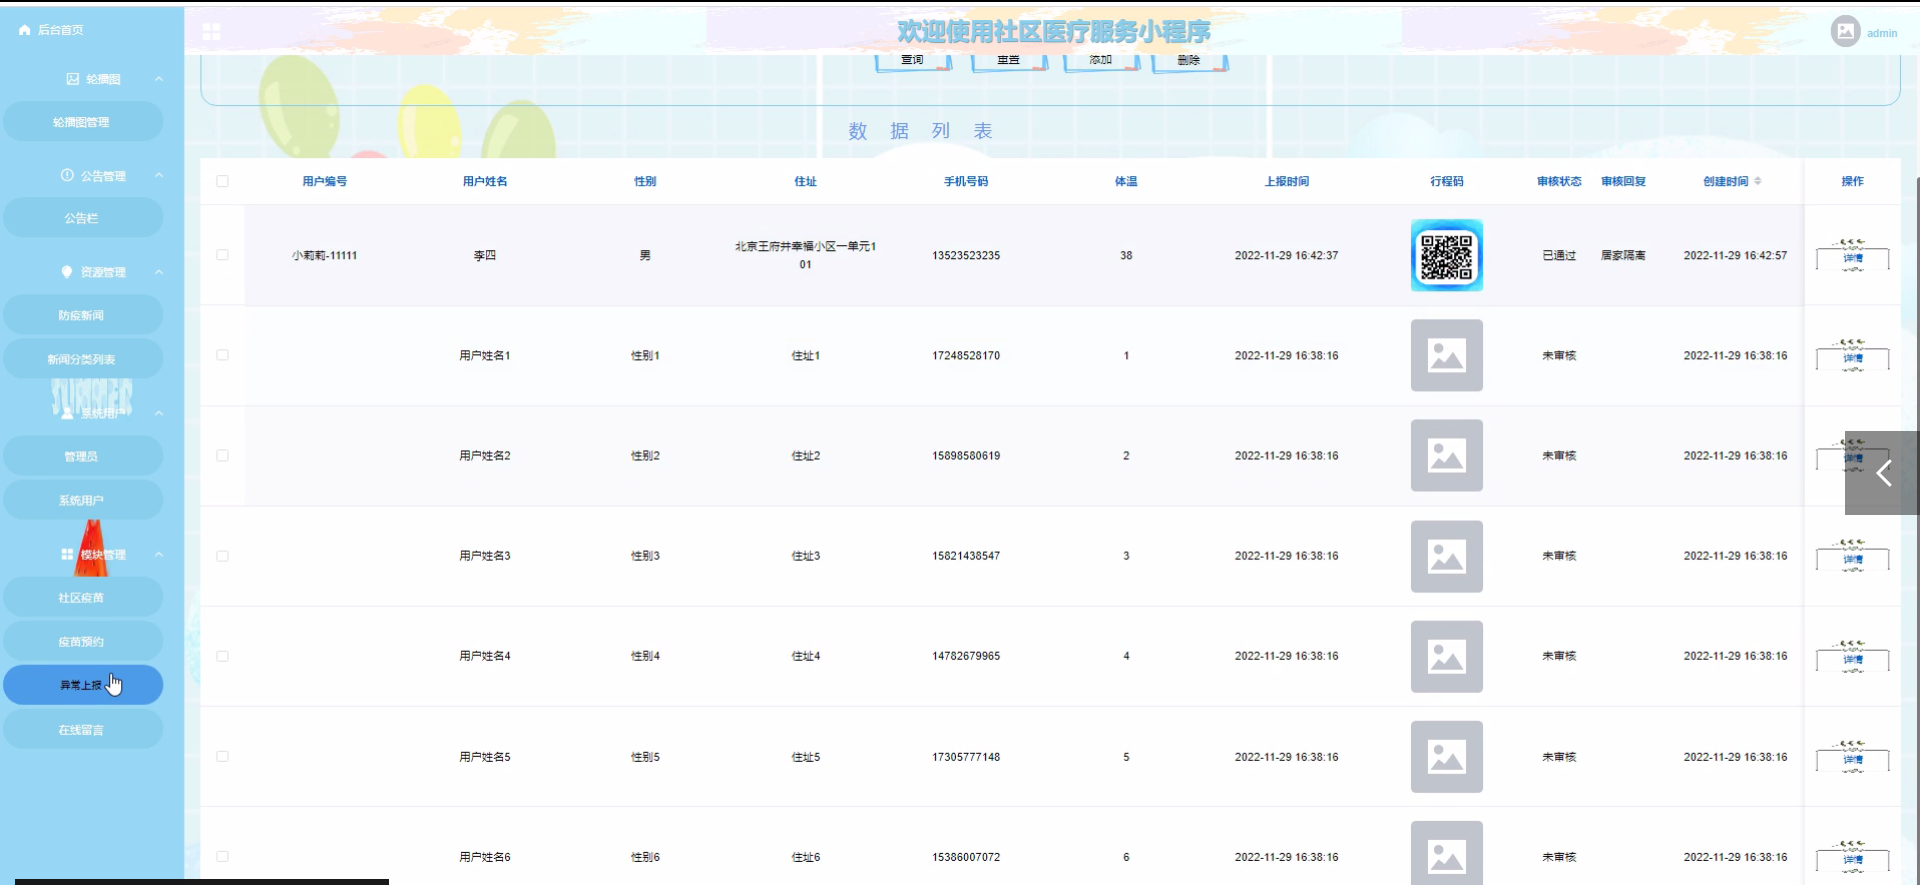Screen dimensions: 1920x885
Task: Open placeholder image in 用户姓名5 row
Action: pyautogui.click(x=1446, y=757)
